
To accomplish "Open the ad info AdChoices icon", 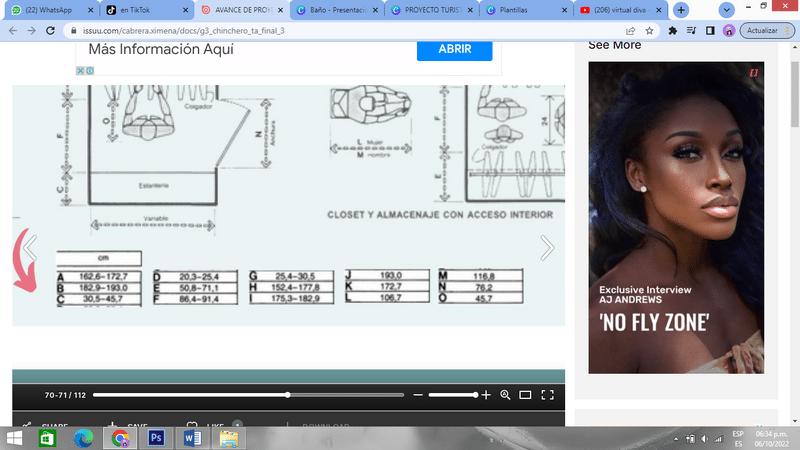I will point(90,70).
